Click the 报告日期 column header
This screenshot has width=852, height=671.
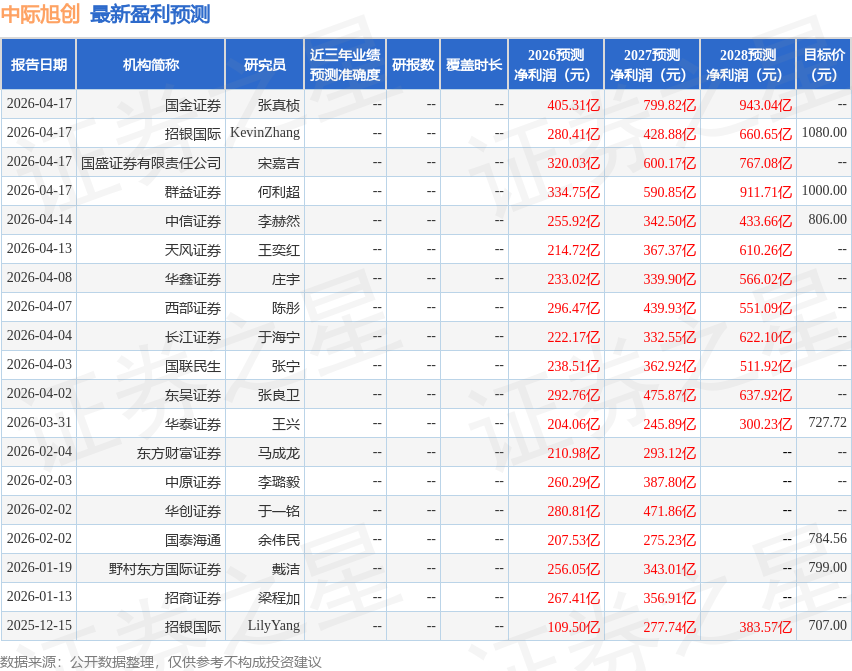39,64
